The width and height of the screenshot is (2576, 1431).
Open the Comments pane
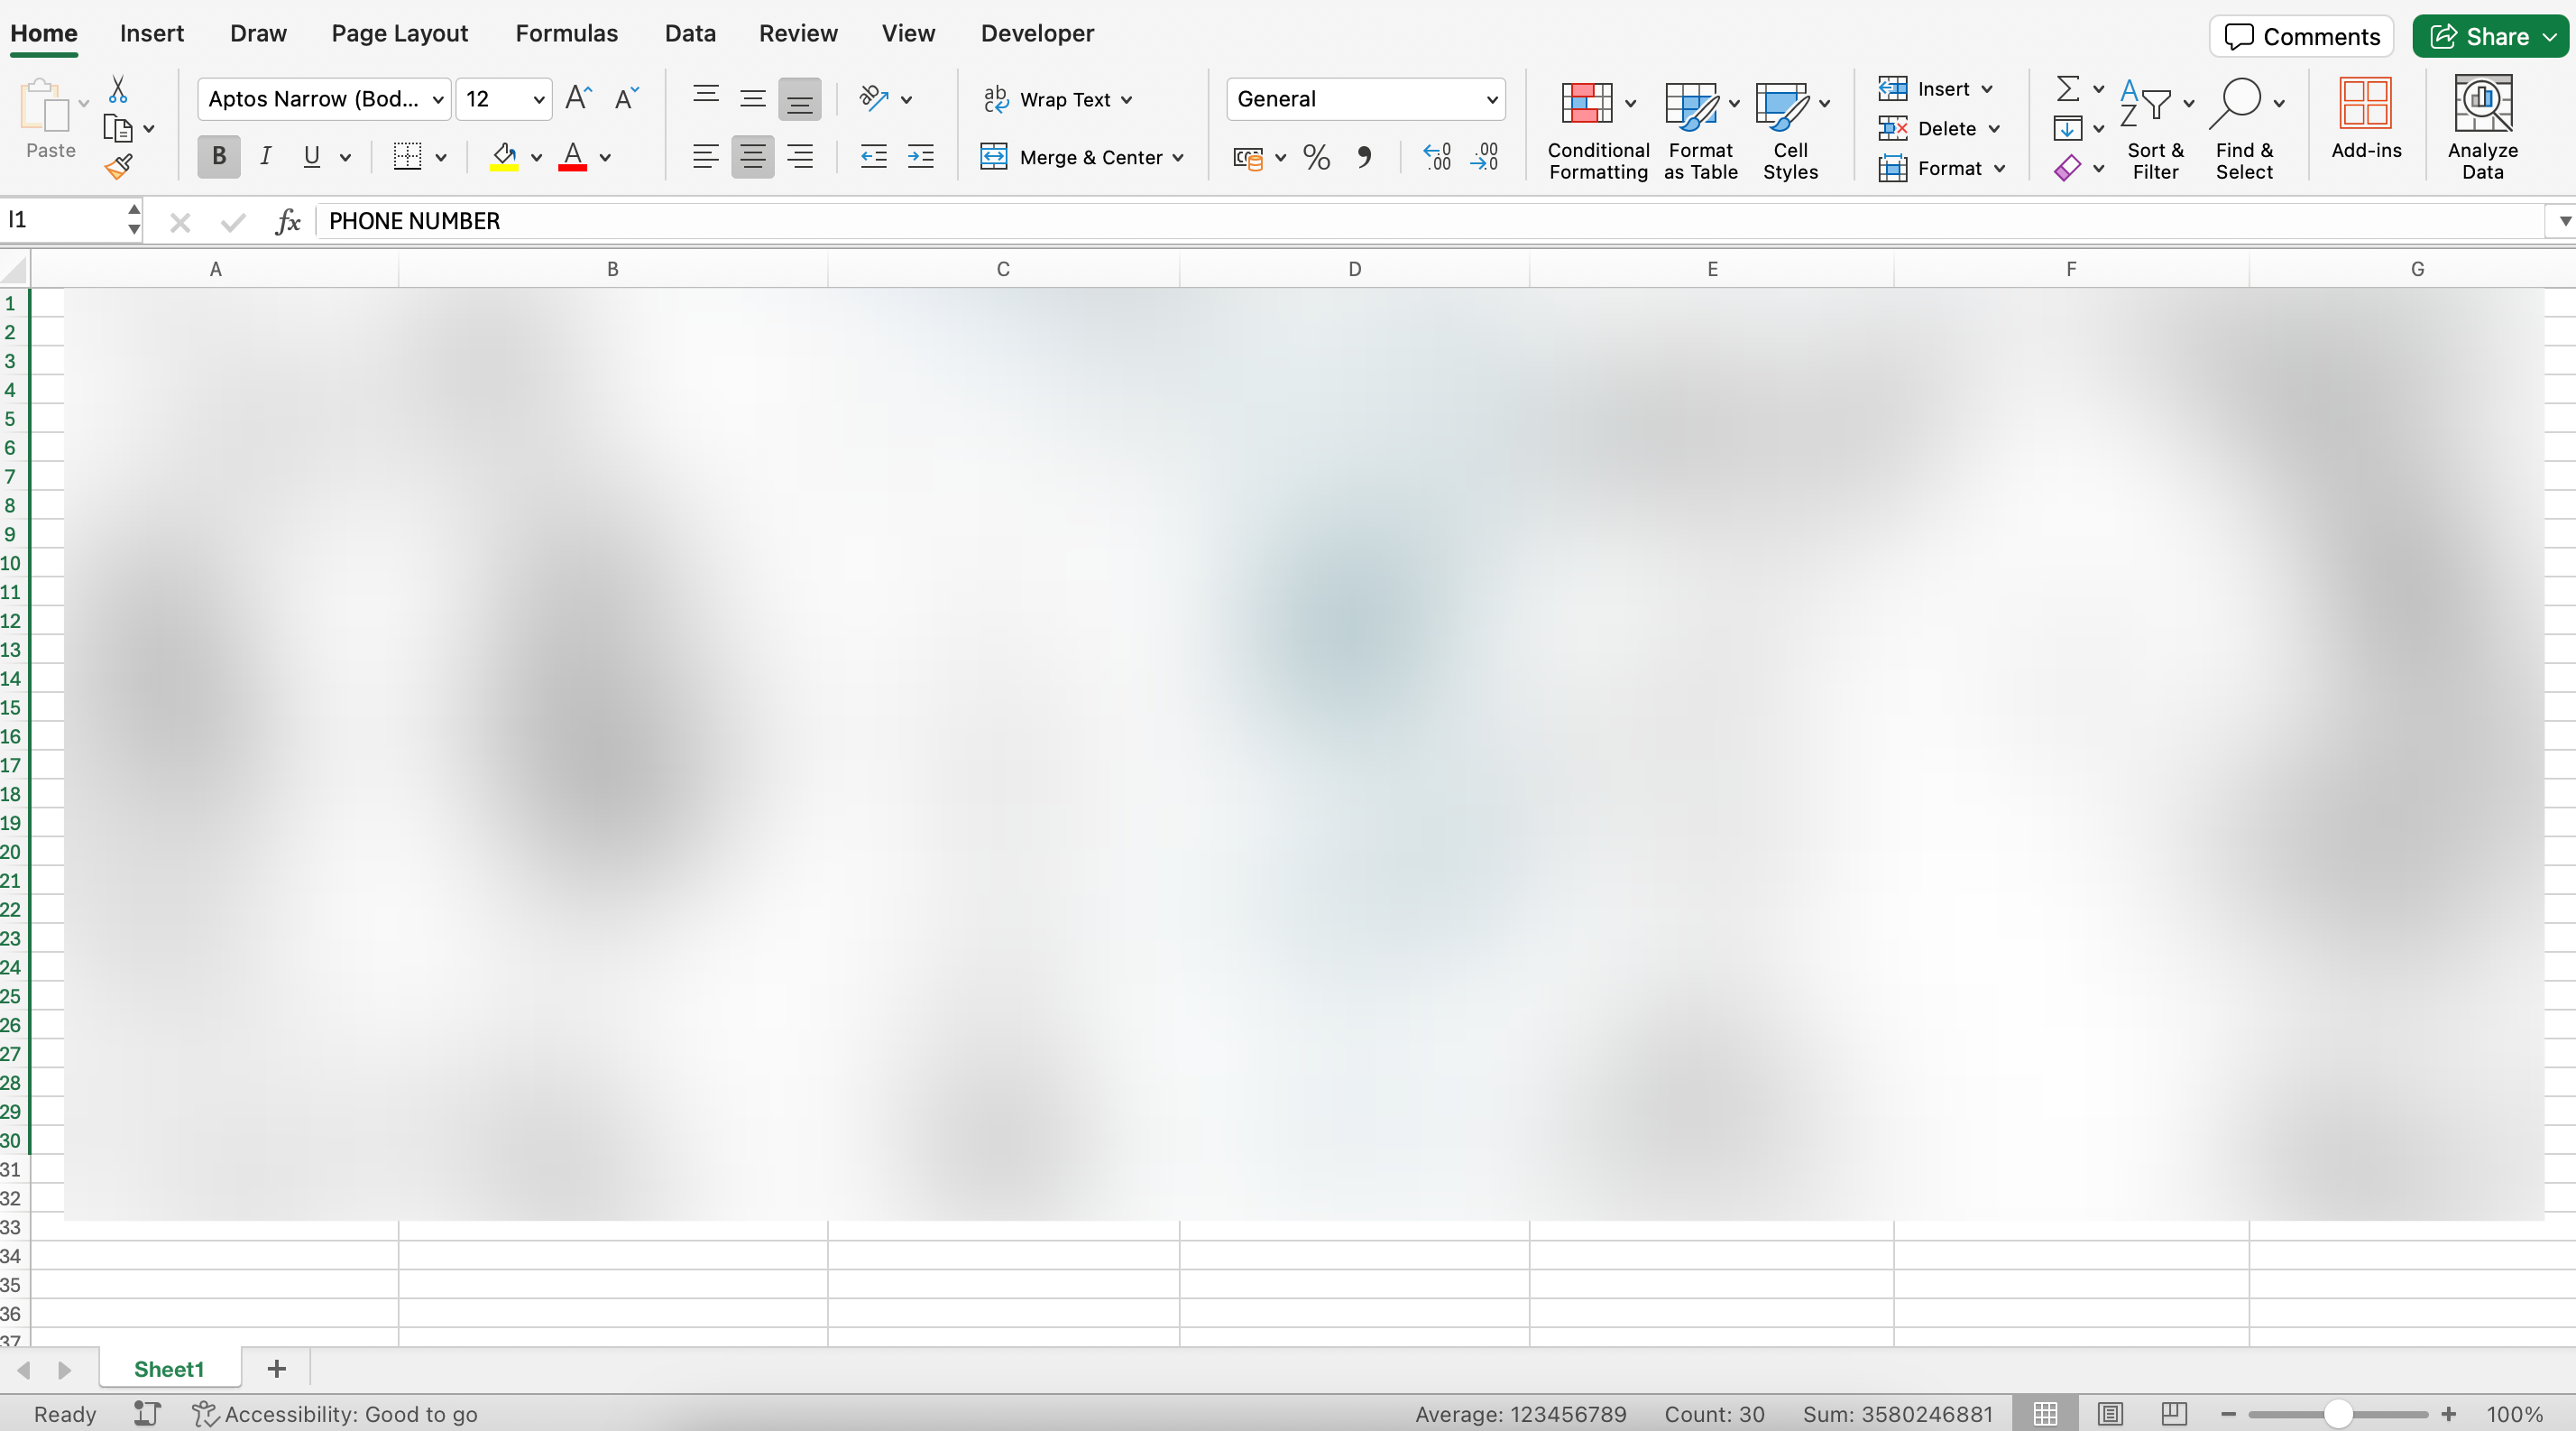pos(2301,36)
